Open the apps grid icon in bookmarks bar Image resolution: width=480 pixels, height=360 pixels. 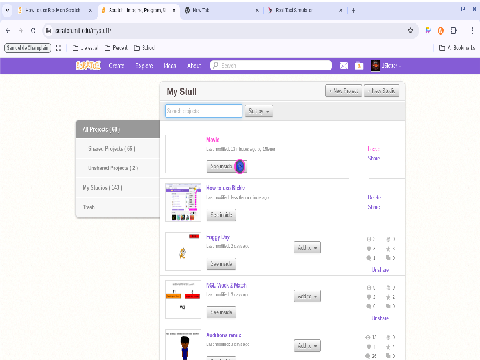(59, 48)
